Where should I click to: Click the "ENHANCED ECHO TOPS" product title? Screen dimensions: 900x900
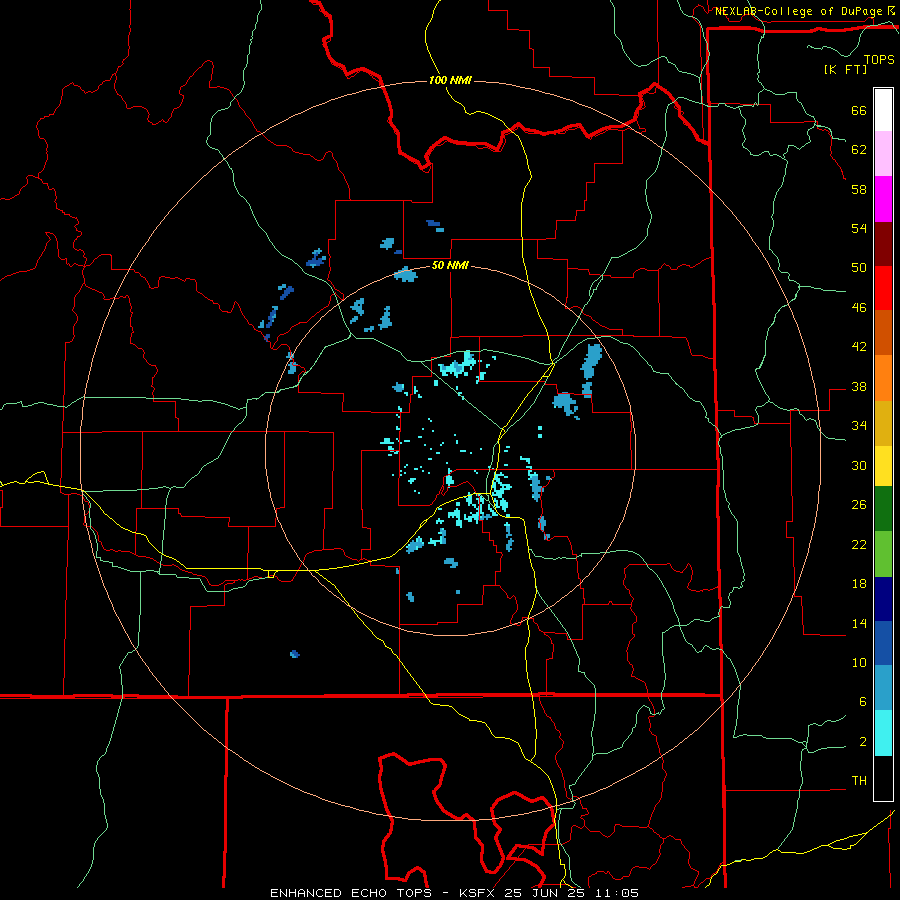(x=351, y=893)
